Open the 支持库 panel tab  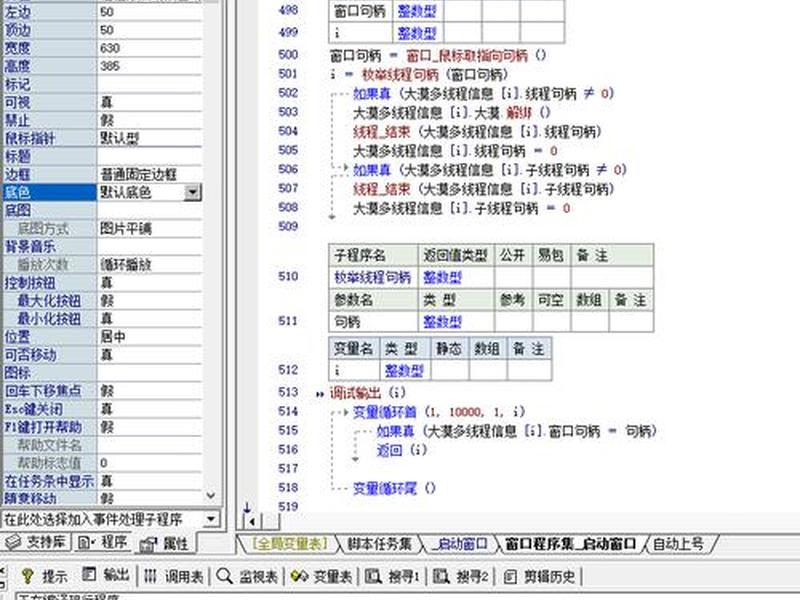(35, 542)
